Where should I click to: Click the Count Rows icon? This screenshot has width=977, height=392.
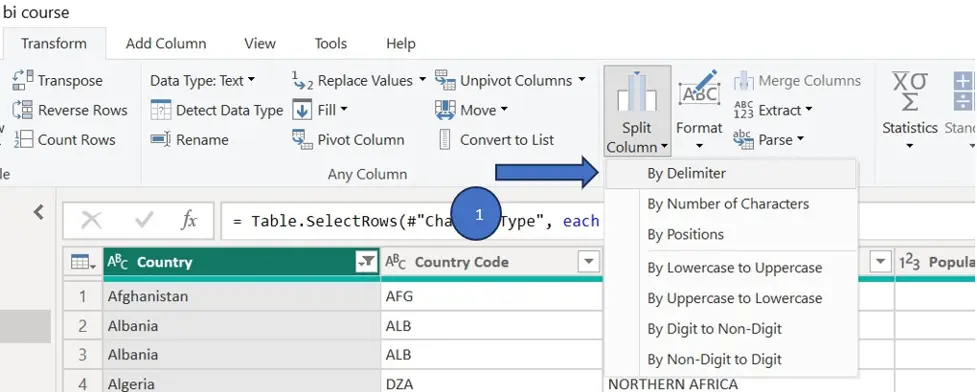pos(23,140)
